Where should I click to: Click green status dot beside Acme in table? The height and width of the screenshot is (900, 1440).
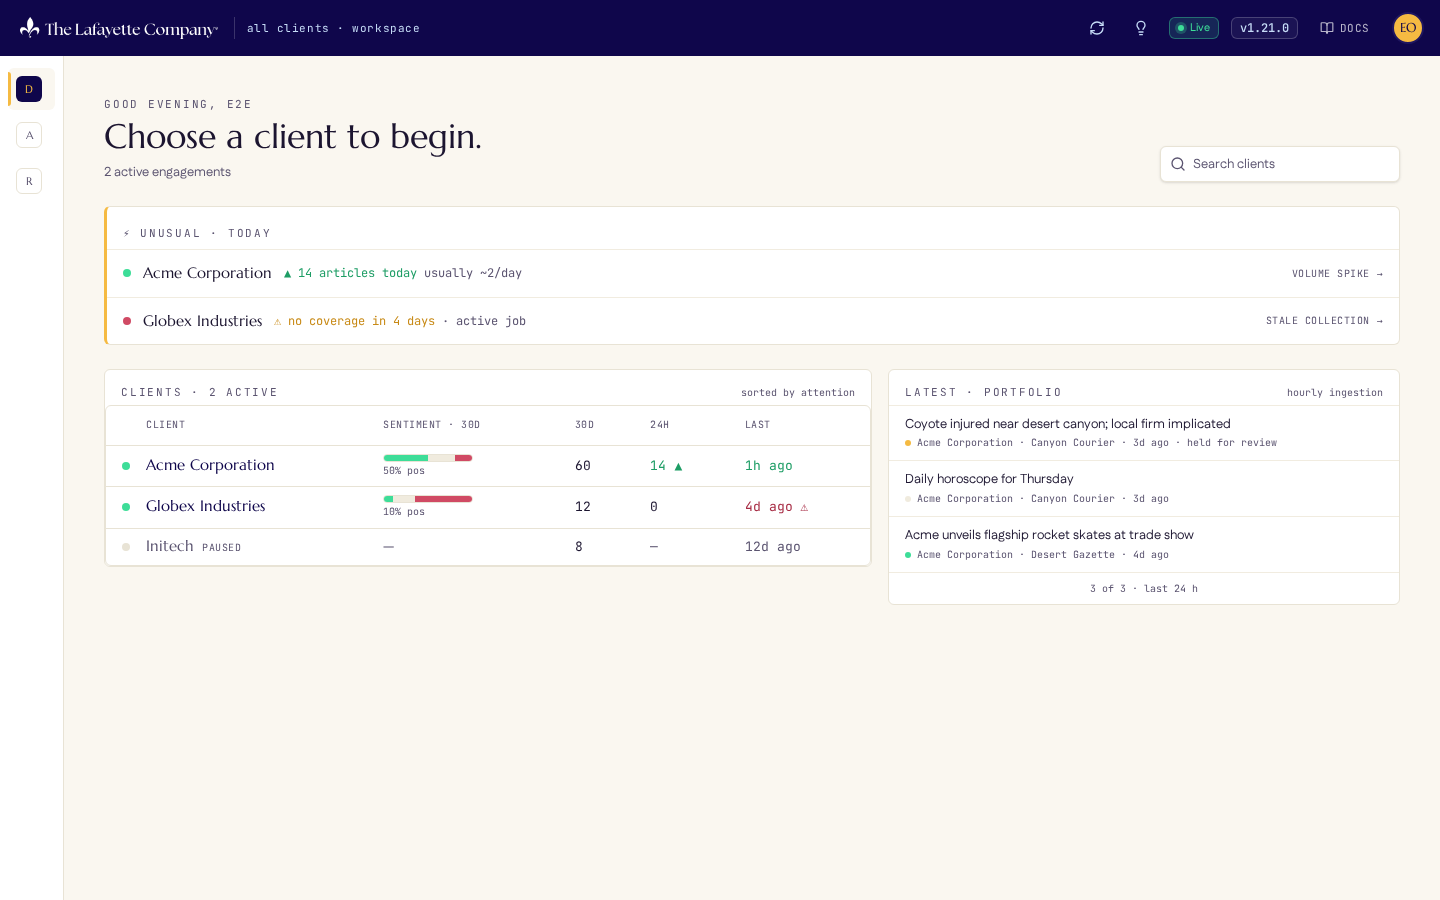(126, 466)
